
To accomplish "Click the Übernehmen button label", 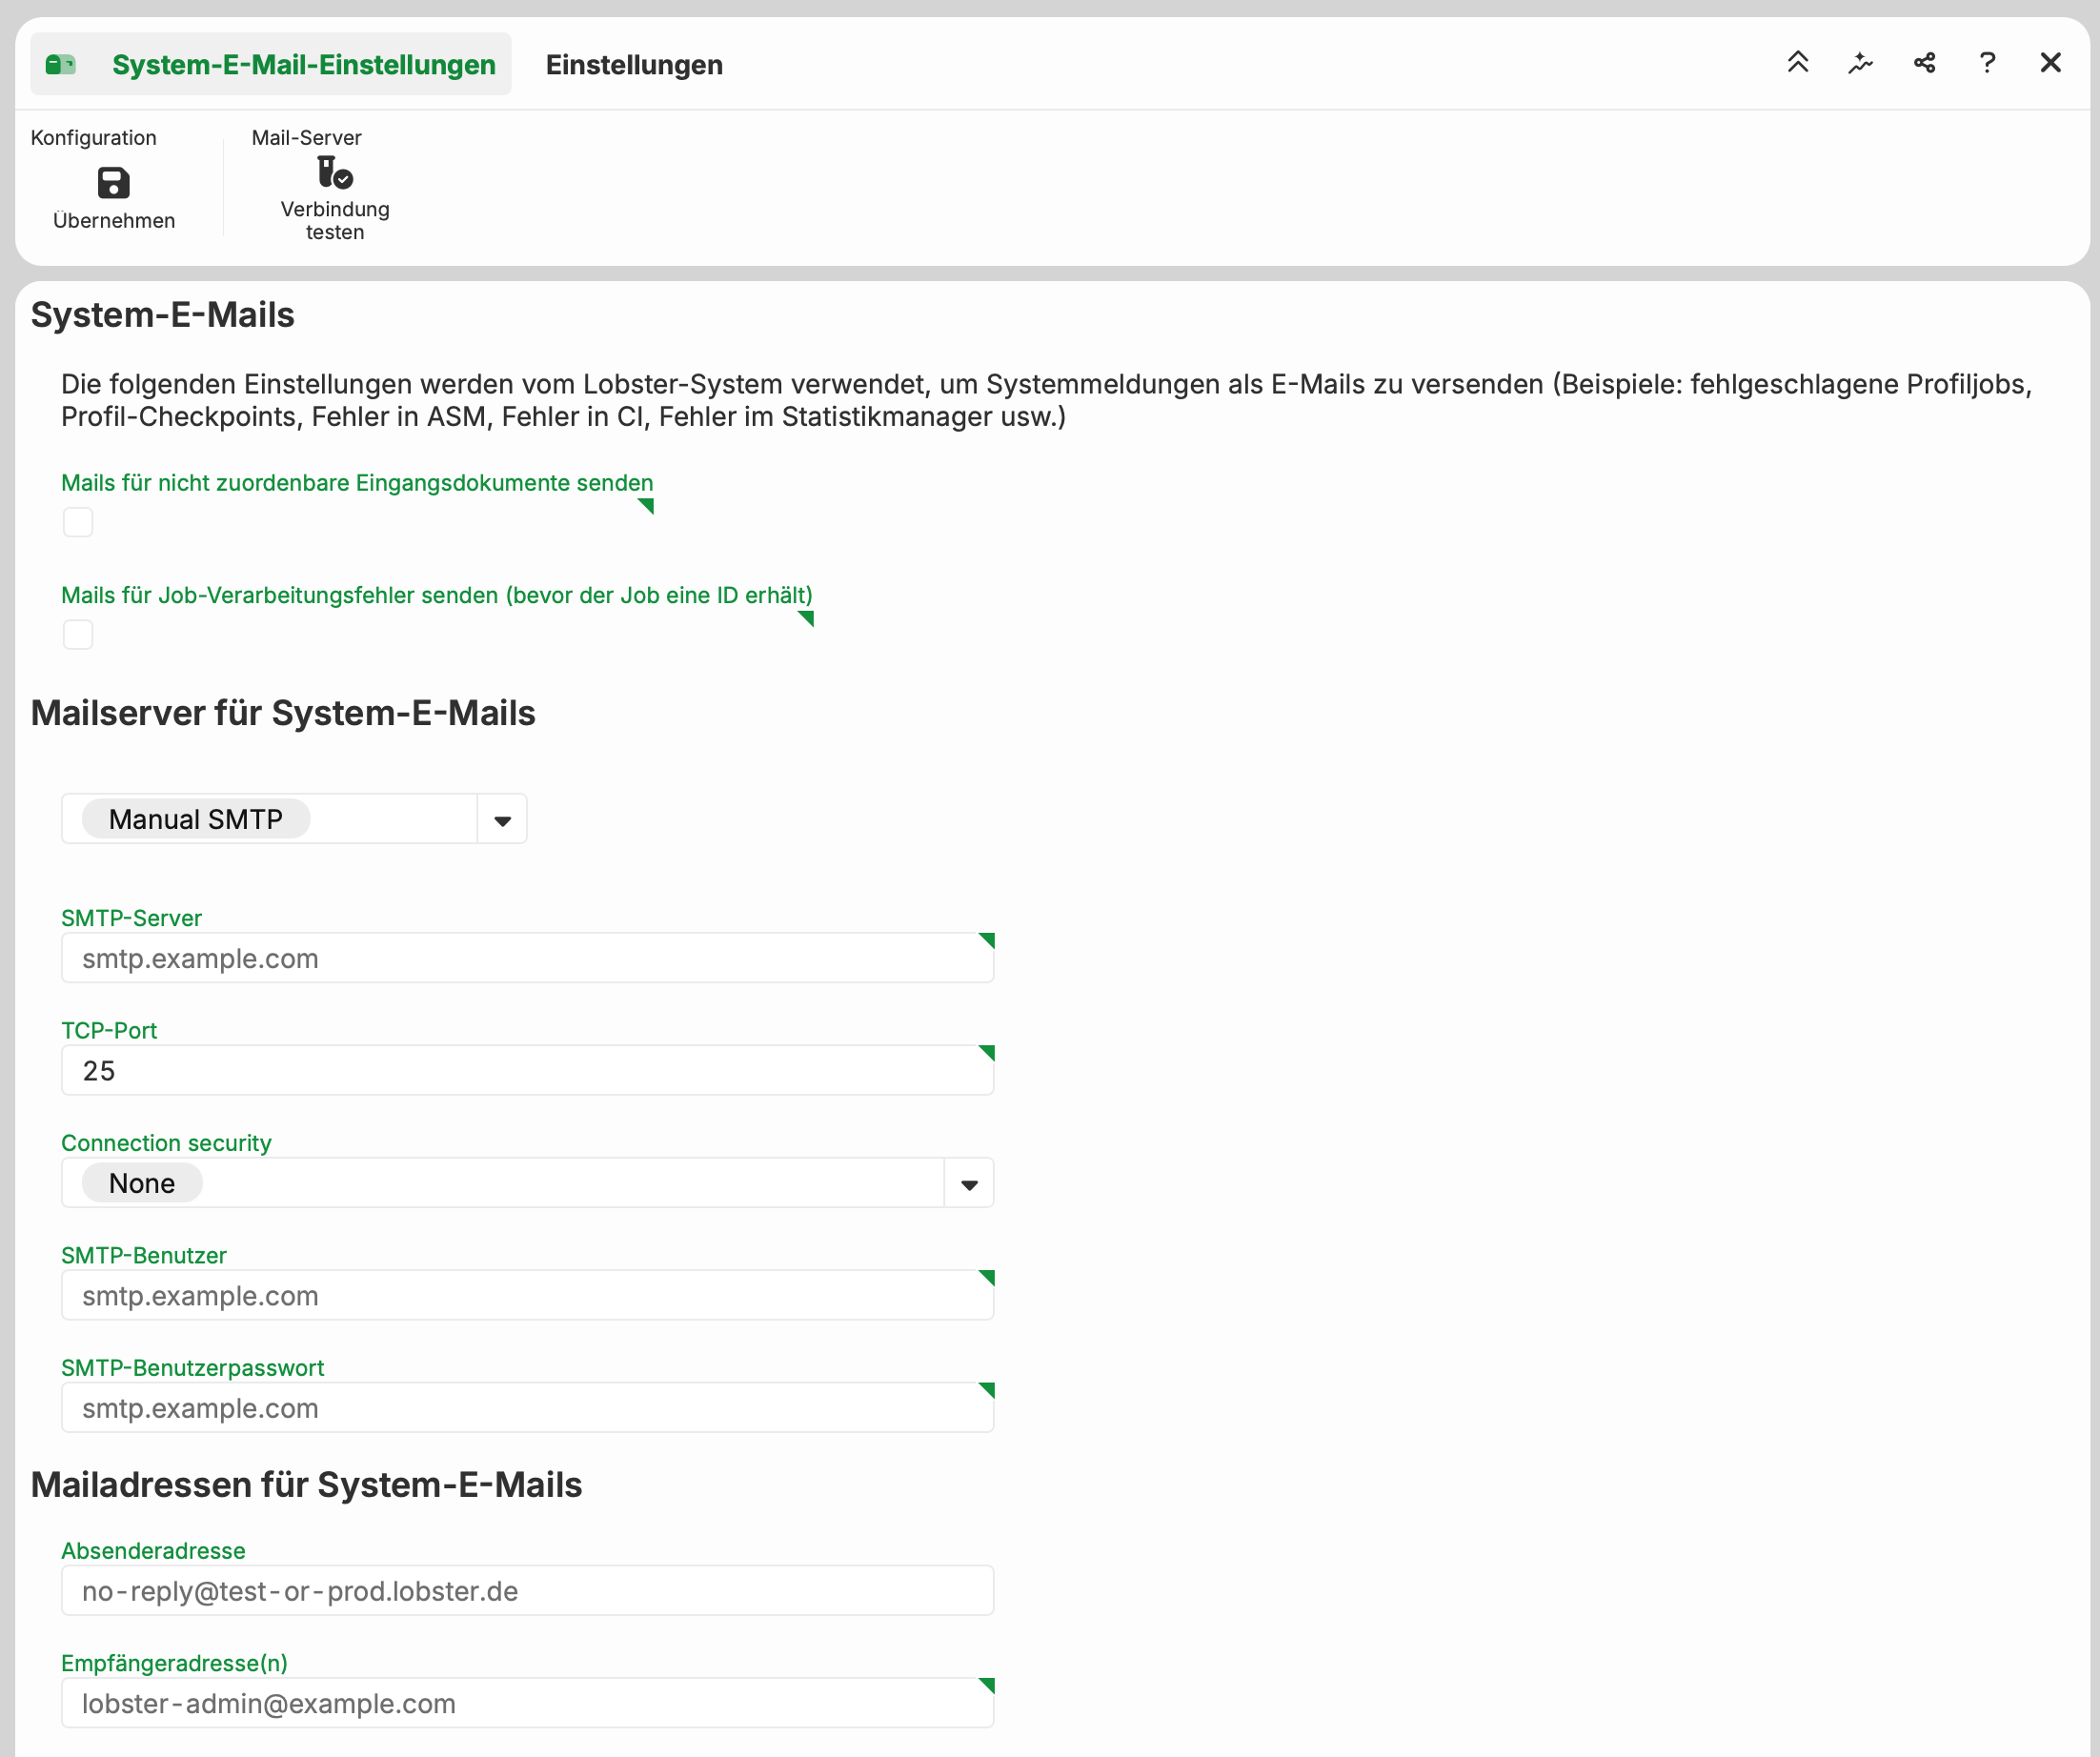I will pos(114,220).
